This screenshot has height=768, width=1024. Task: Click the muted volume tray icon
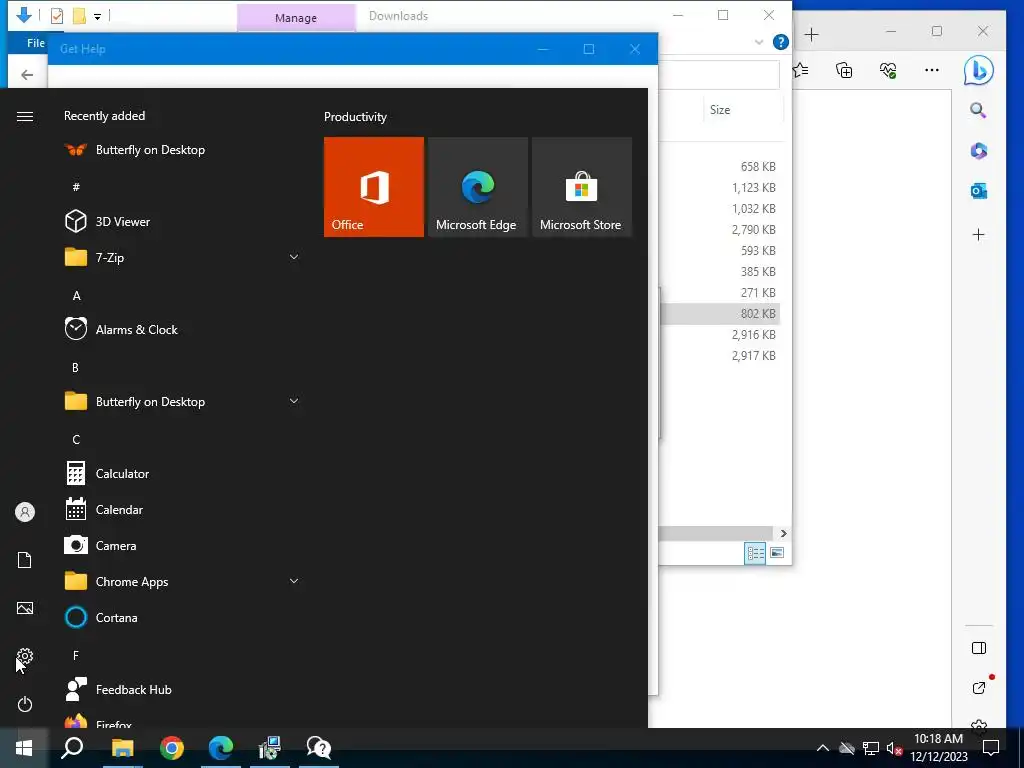tap(894, 748)
